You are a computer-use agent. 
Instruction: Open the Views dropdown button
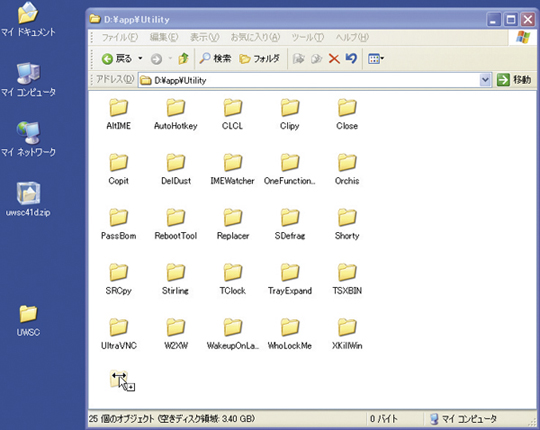[x=376, y=59]
